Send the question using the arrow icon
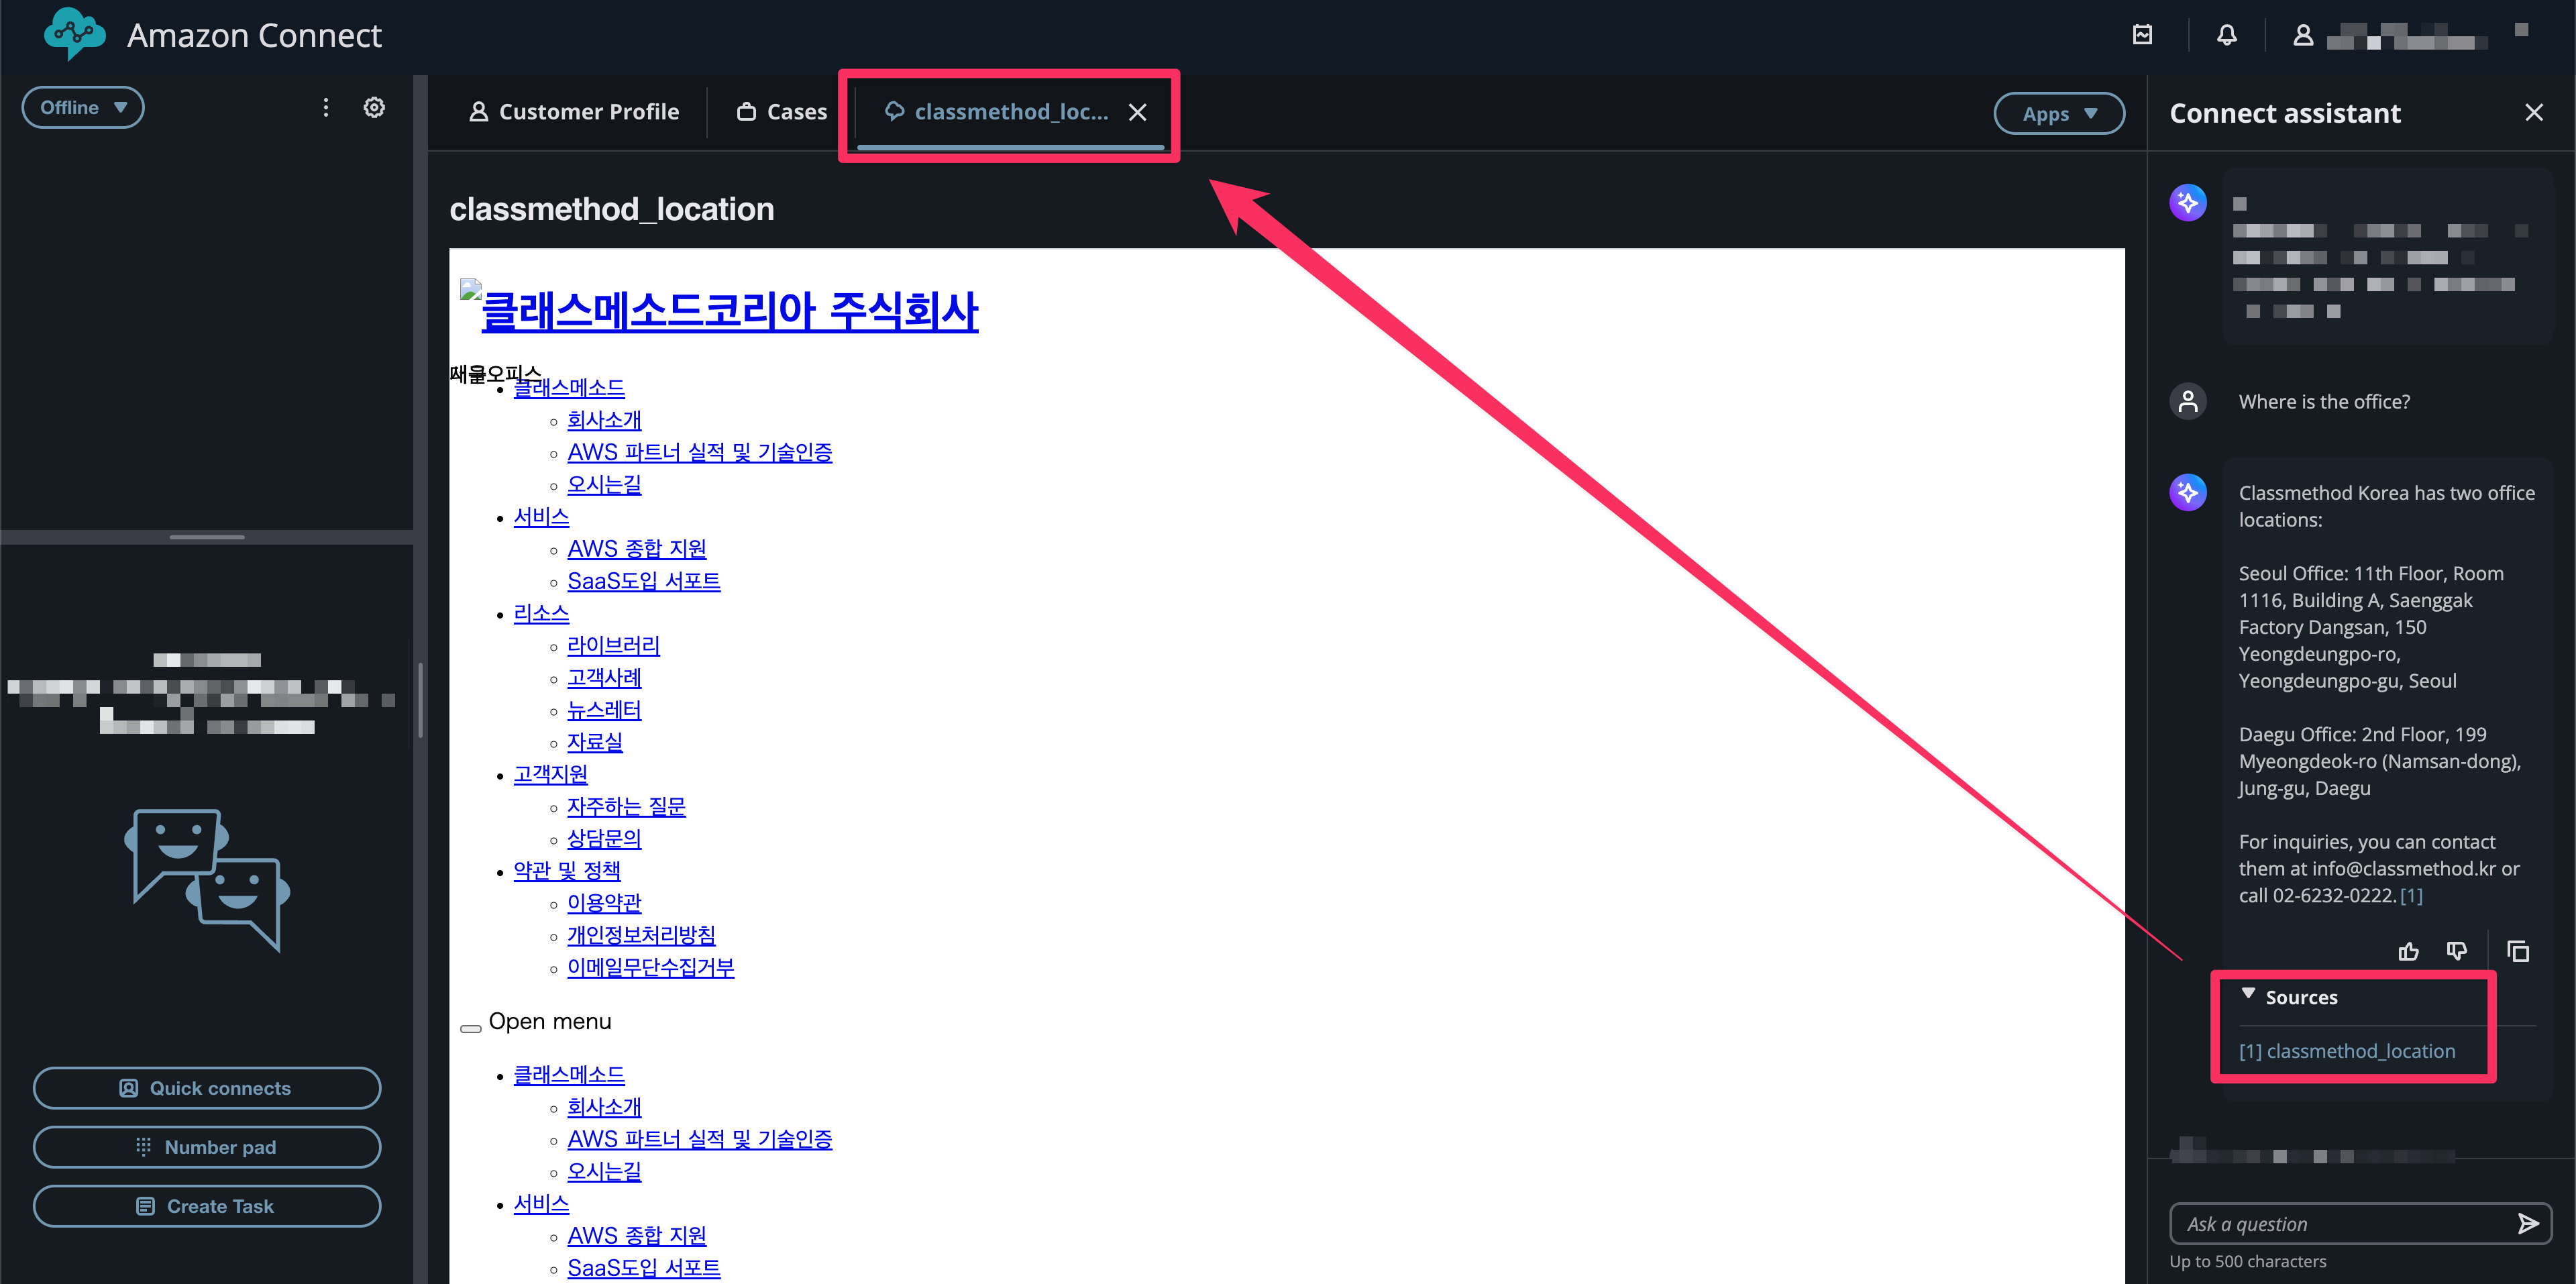 2527,1224
